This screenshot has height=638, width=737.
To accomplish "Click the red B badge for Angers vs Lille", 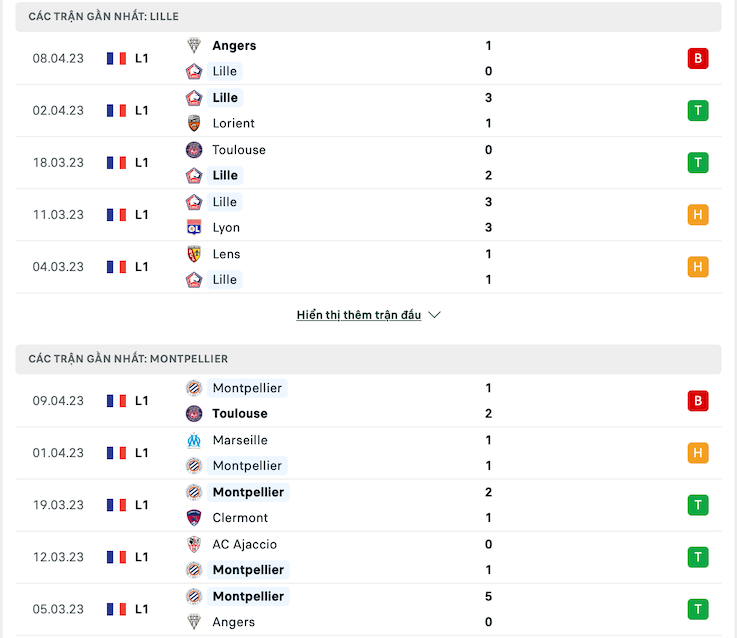I will (x=698, y=58).
